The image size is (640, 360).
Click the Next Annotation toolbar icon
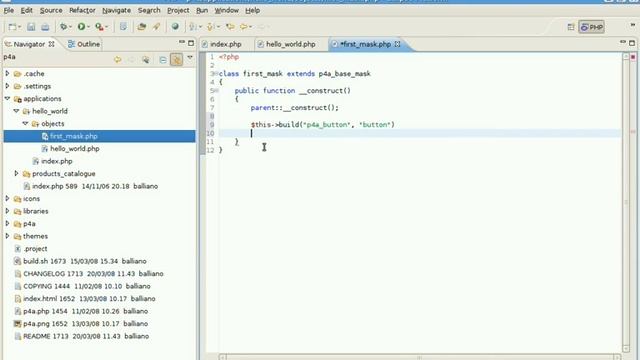(193, 27)
